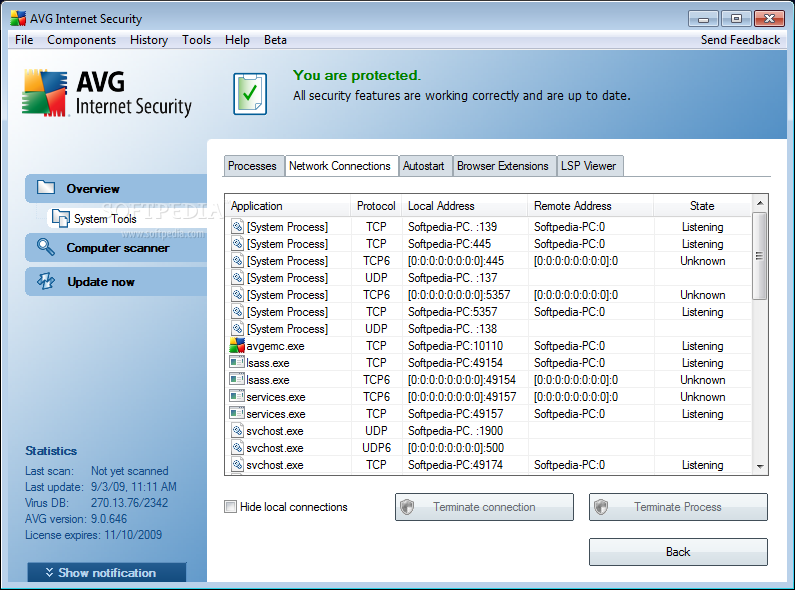Click the Terminate Process button
Screen dimensions: 795x590
point(678,506)
